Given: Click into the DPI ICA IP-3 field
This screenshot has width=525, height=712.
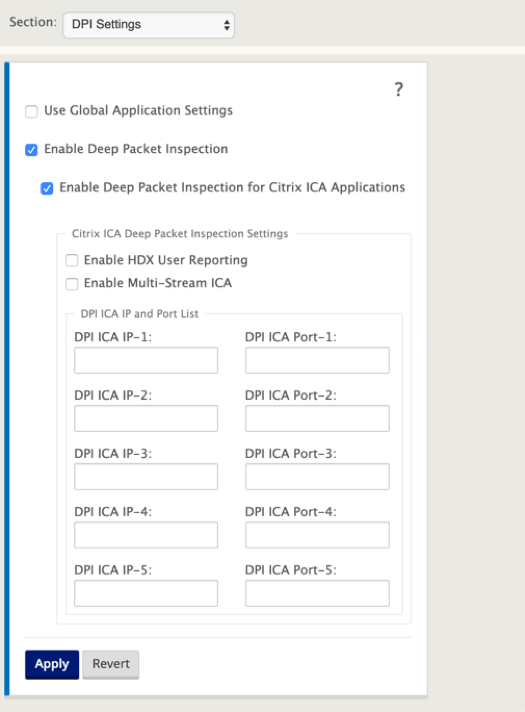Looking at the screenshot, I should [x=146, y=476].
